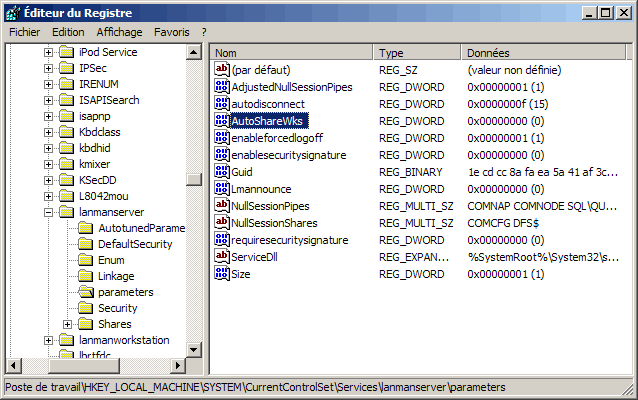Click the Enum folder icon

pyautogui.click(x=86, y=260)
